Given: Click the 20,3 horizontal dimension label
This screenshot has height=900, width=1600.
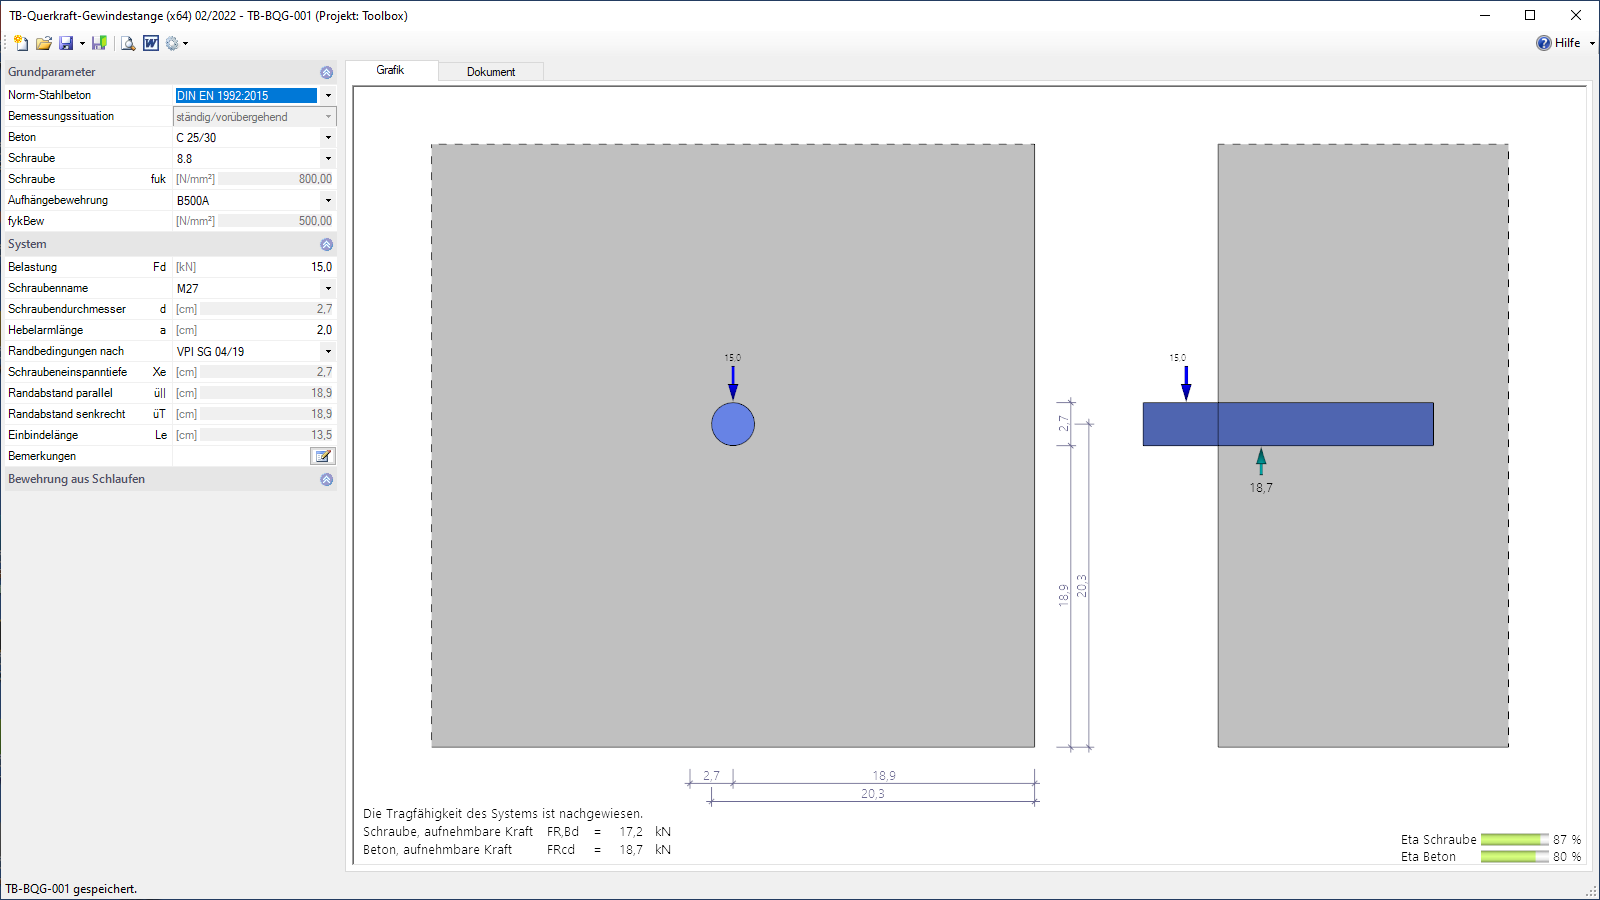Looking at the screenshot, I should (x=873, y=794).
